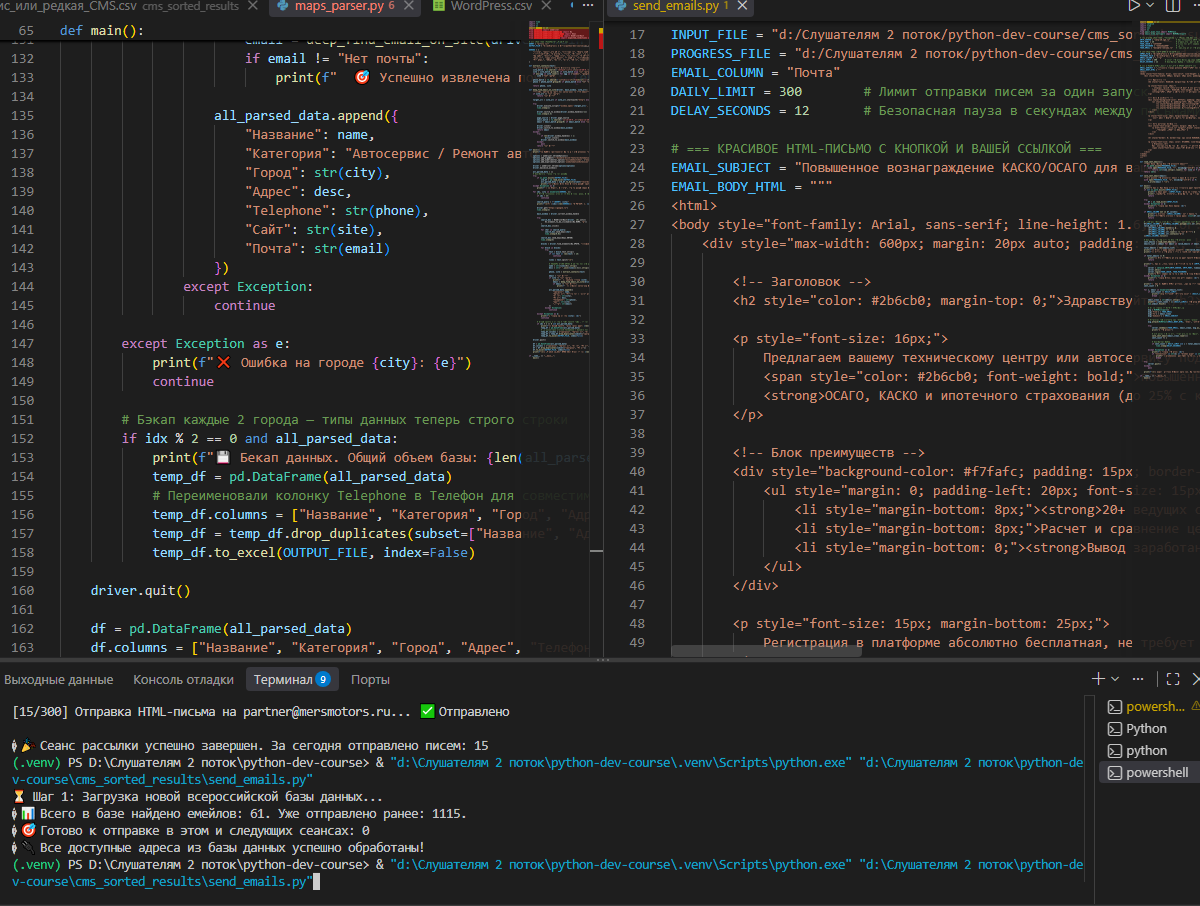The width and height of the screenshot is (1200, 906).
Task: Switch to the 'Консоль отладки' panel tab
Action: 183,680
